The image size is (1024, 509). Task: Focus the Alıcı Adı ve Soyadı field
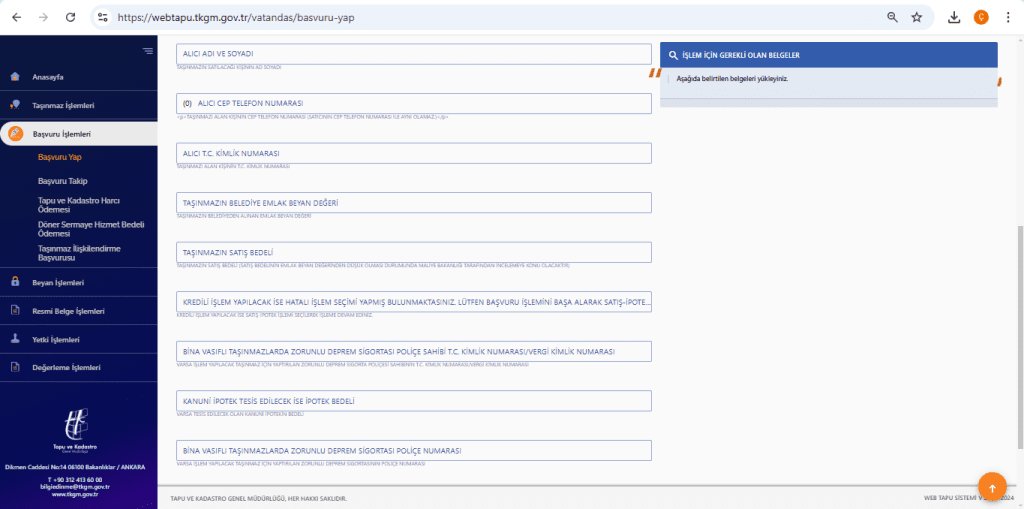414,54
